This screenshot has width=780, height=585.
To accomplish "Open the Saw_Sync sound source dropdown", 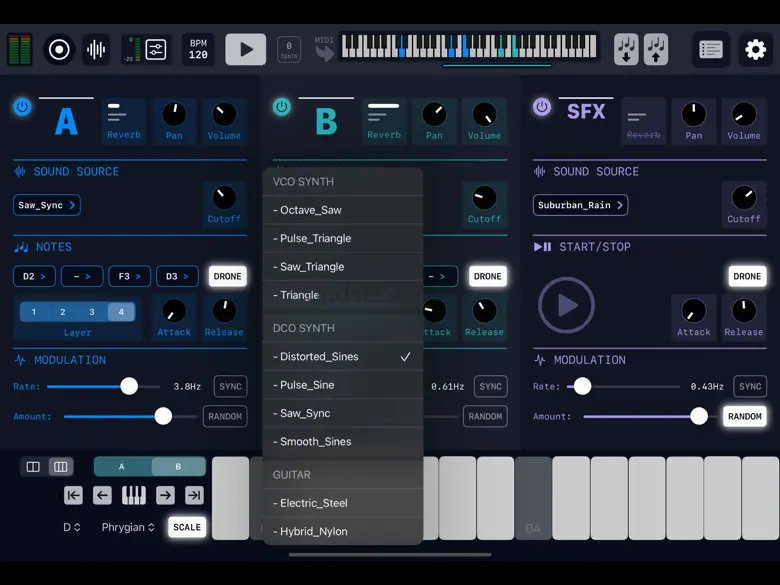I will click(46, 205).
